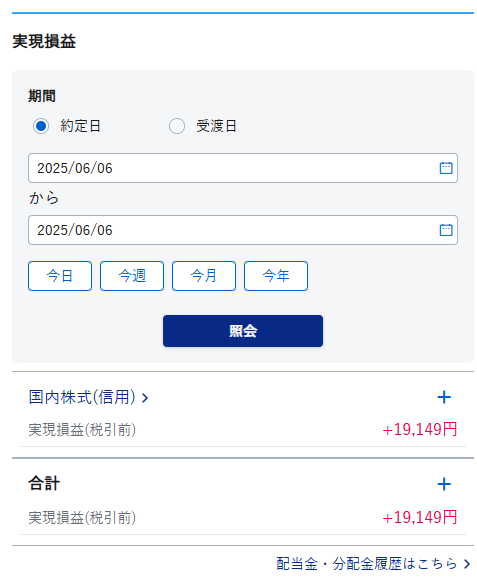Set period with 今日 button
Viewport: 477px width, 586px height.
(60, 276)
